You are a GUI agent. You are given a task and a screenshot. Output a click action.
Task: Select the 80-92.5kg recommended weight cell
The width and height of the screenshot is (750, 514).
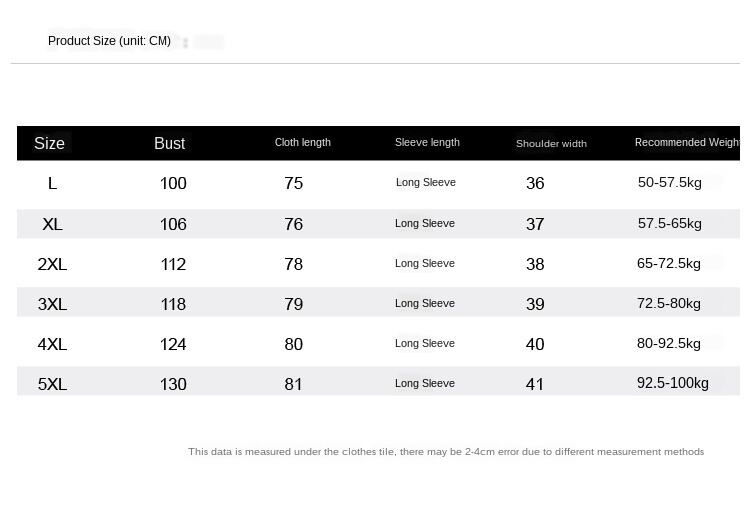coord(669,343)
